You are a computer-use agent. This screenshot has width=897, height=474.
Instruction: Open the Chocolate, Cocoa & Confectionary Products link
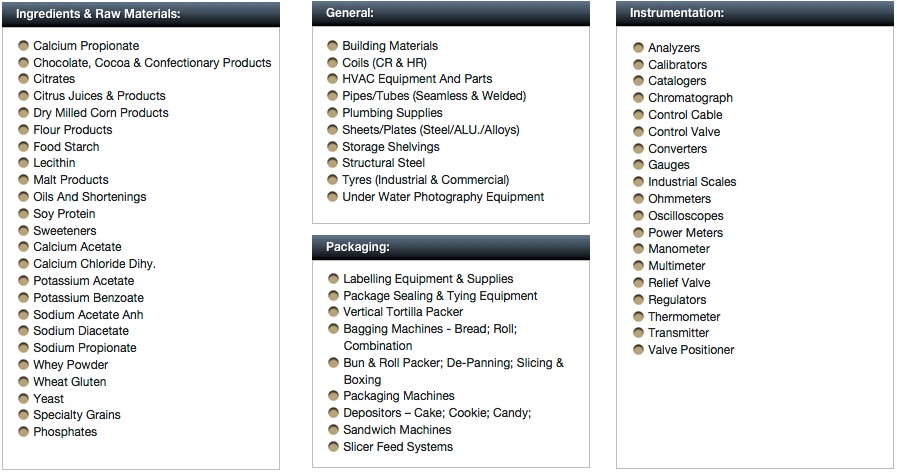[x=152, y=62]
